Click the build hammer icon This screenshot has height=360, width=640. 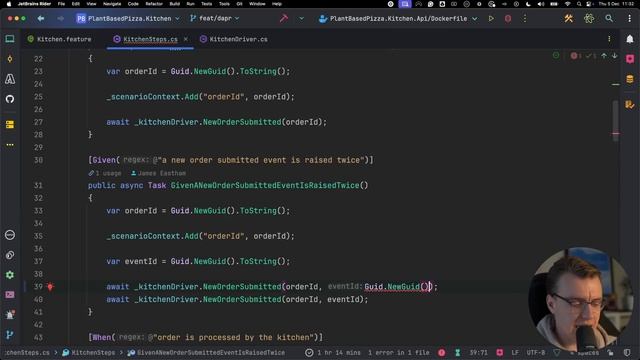click(284, 18)
